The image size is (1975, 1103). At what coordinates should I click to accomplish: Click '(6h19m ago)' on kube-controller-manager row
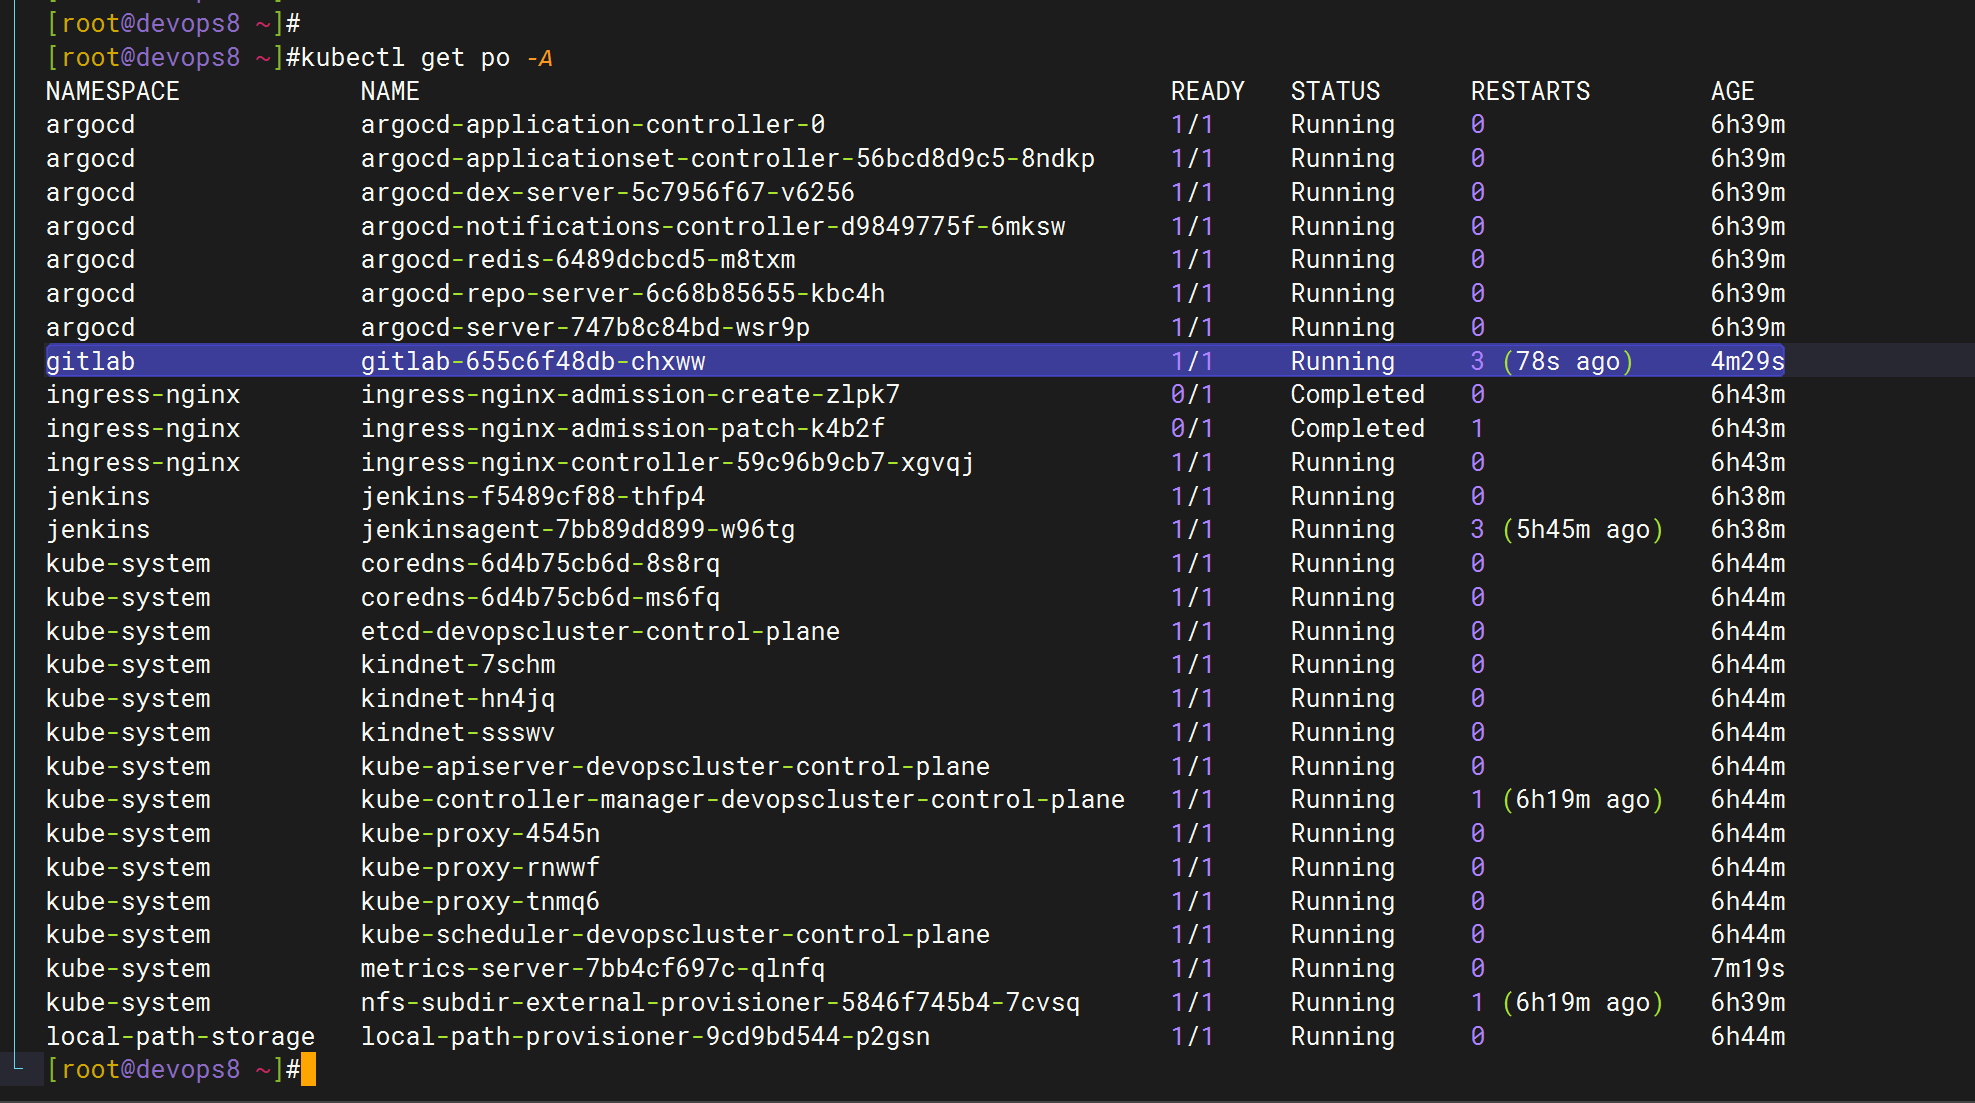click(x=1582, y=800)
